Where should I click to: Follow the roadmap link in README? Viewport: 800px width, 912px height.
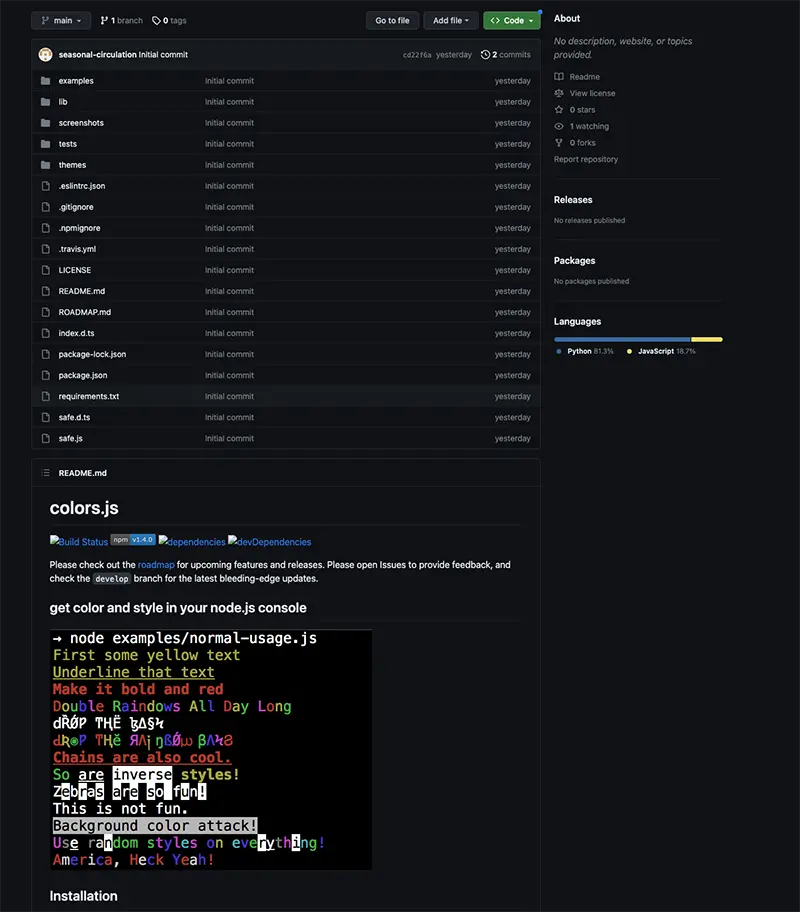coord(156,565)
